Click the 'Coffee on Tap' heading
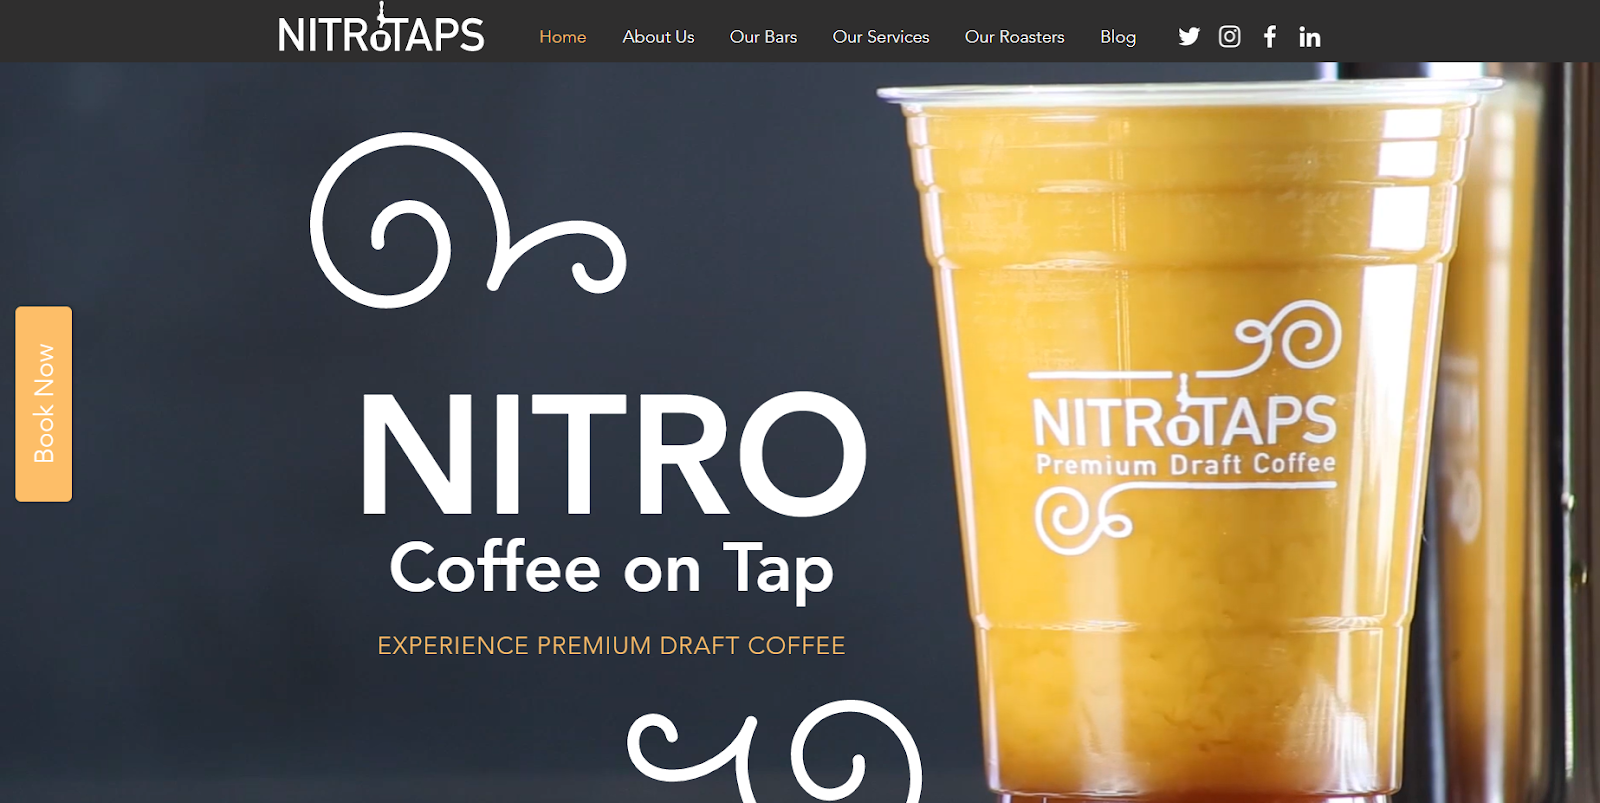This screenshot has width=1600, height=803. tap(611, 568)
